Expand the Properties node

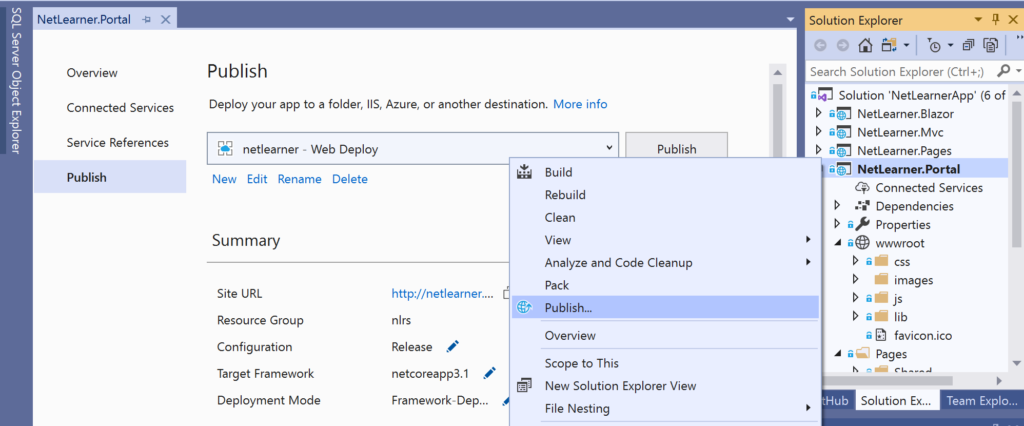pyautogui.click(x=837, y=224)
